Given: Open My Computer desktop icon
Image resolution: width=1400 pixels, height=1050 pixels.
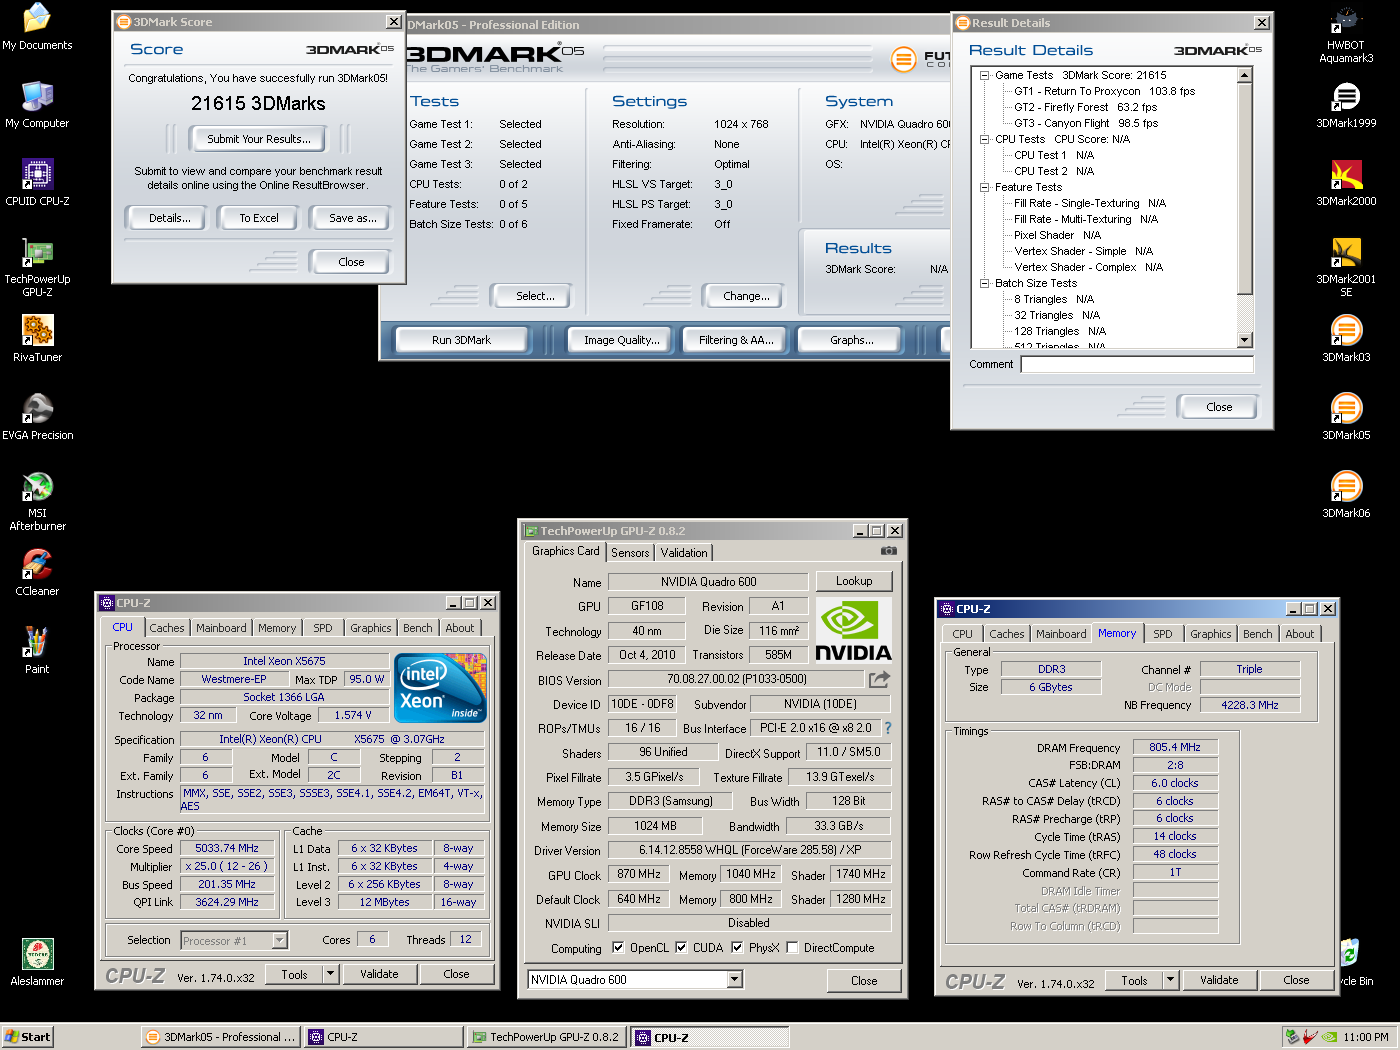Looking at the screenshot, I should (x=37, y=105).
